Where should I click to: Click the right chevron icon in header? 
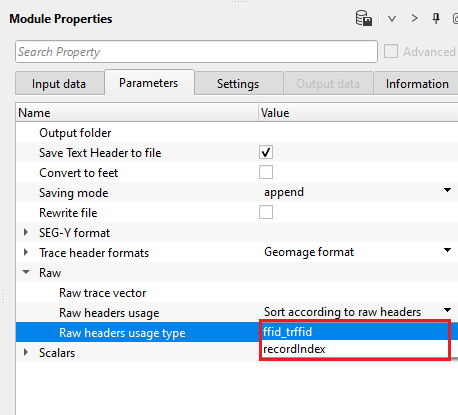(x=414, y=18)
